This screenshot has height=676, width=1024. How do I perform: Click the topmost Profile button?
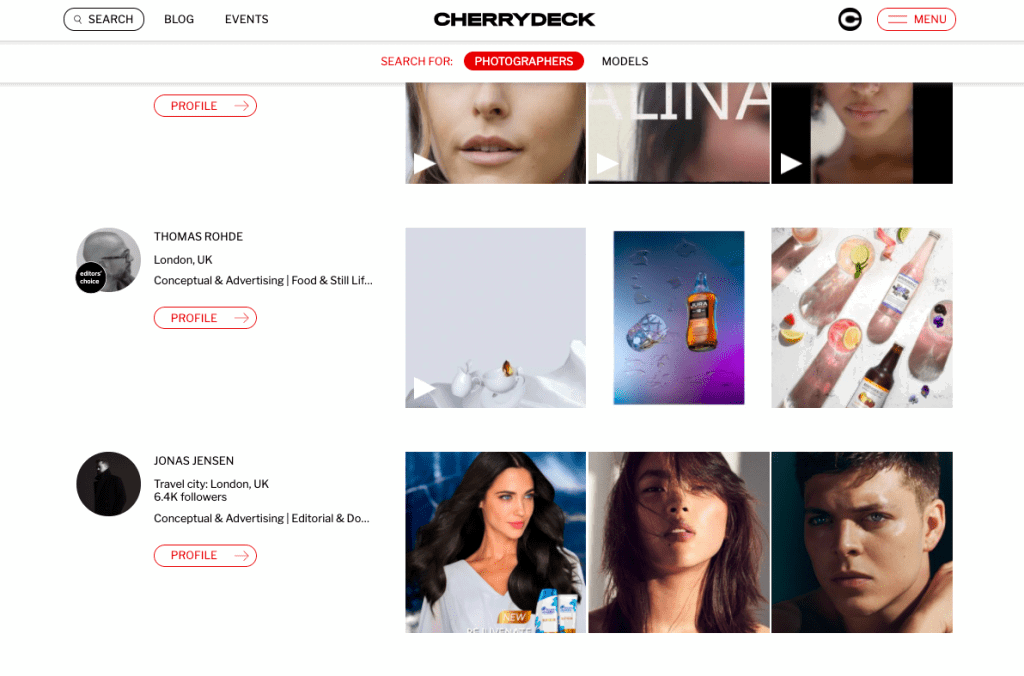[x=205, y=106]
